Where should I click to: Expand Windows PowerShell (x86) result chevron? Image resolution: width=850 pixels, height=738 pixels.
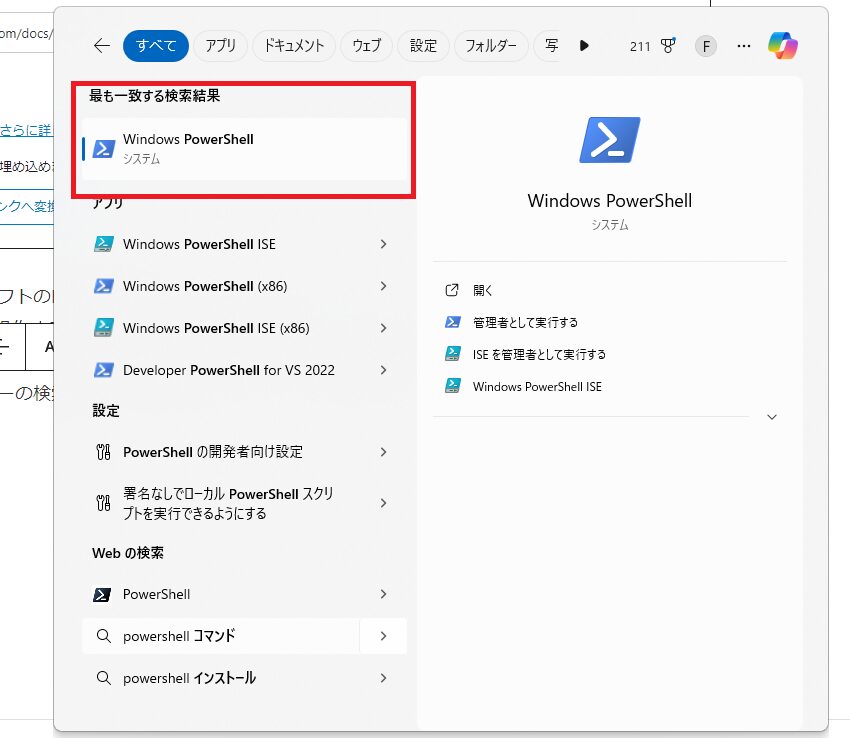click(383, 286)
